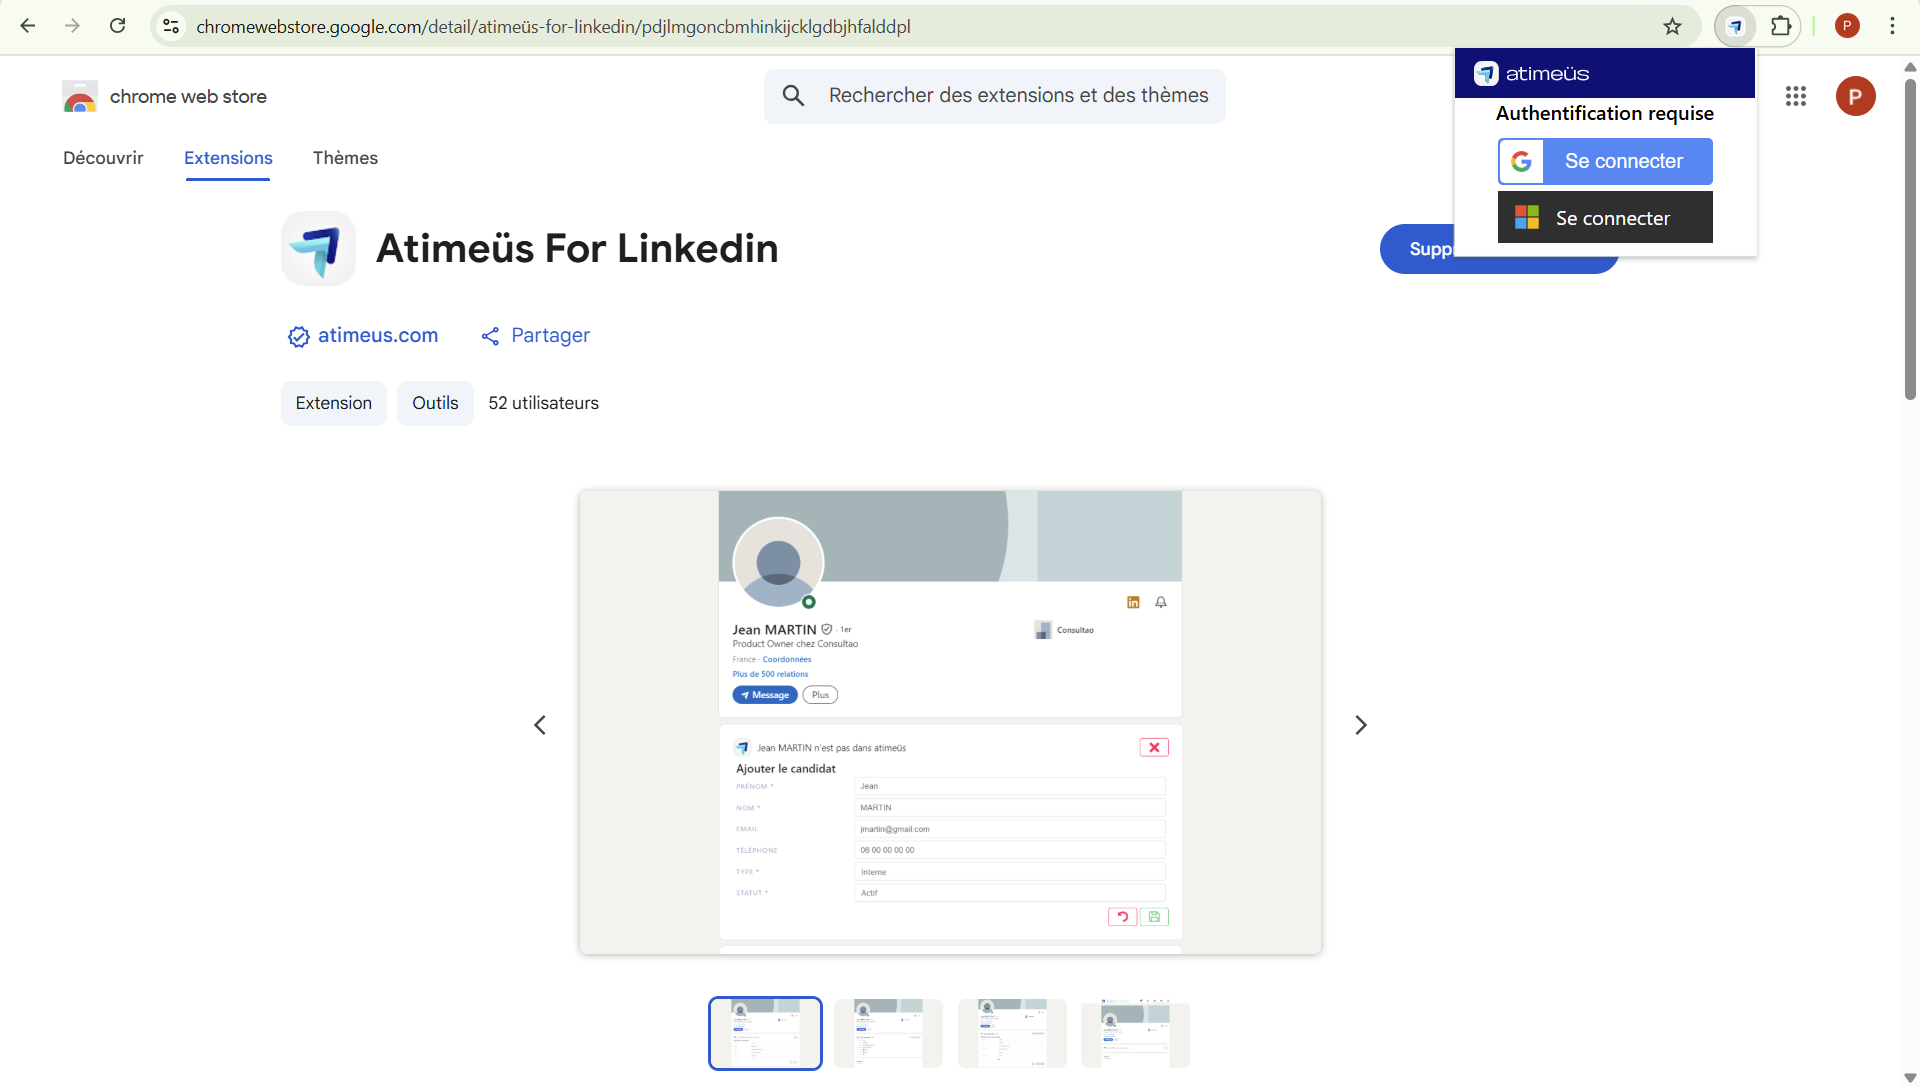Viewport: 1920px width, 1087px height.
Task: Click the site information icon in the address bar
Action: point(171,27)
